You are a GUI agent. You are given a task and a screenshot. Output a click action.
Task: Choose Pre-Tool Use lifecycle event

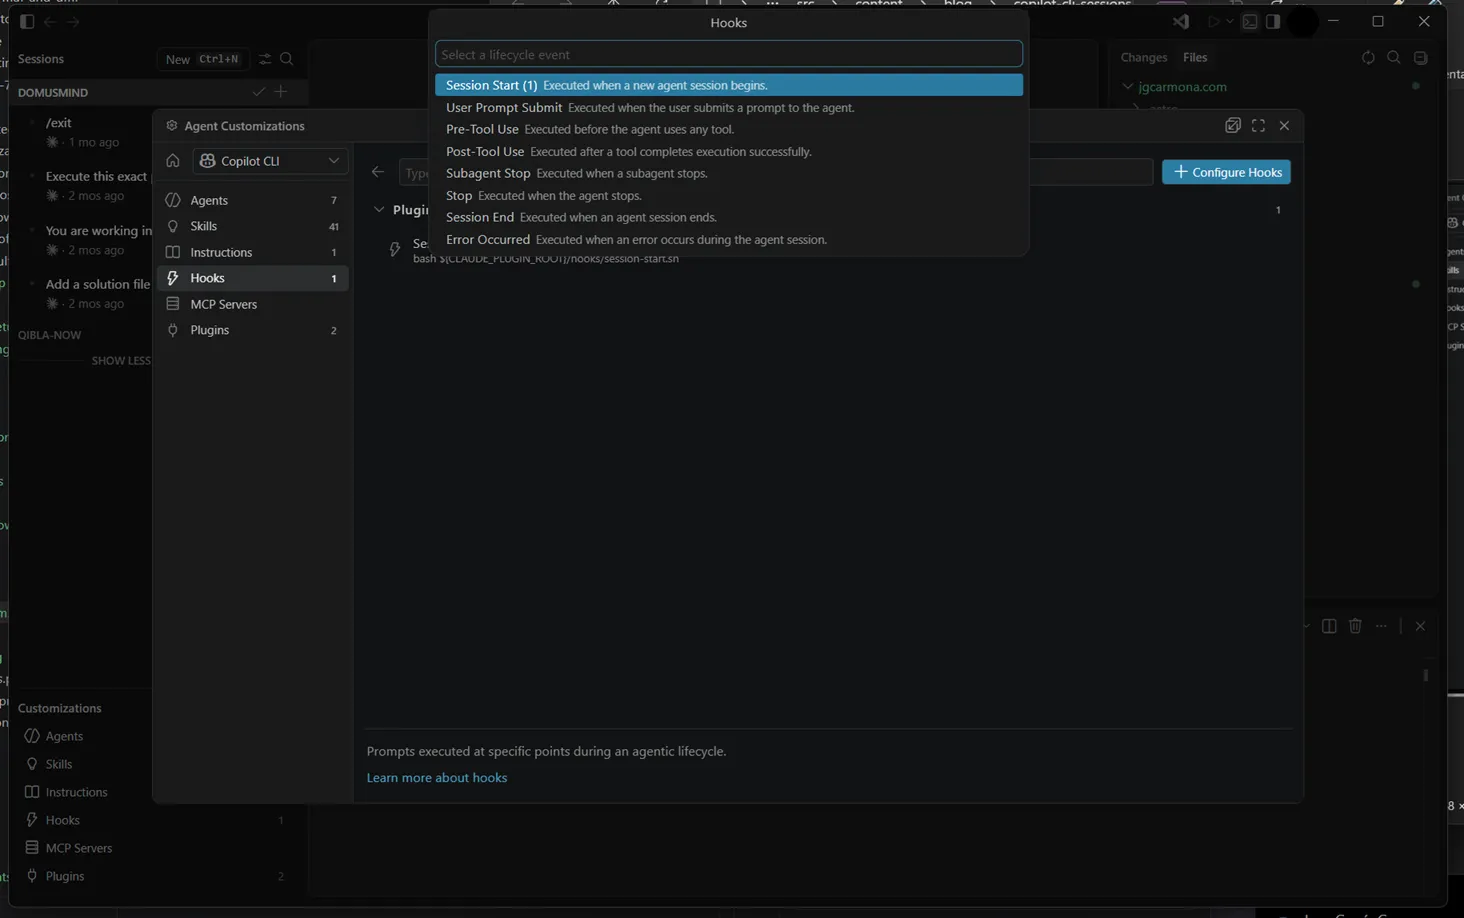(729, 129)
